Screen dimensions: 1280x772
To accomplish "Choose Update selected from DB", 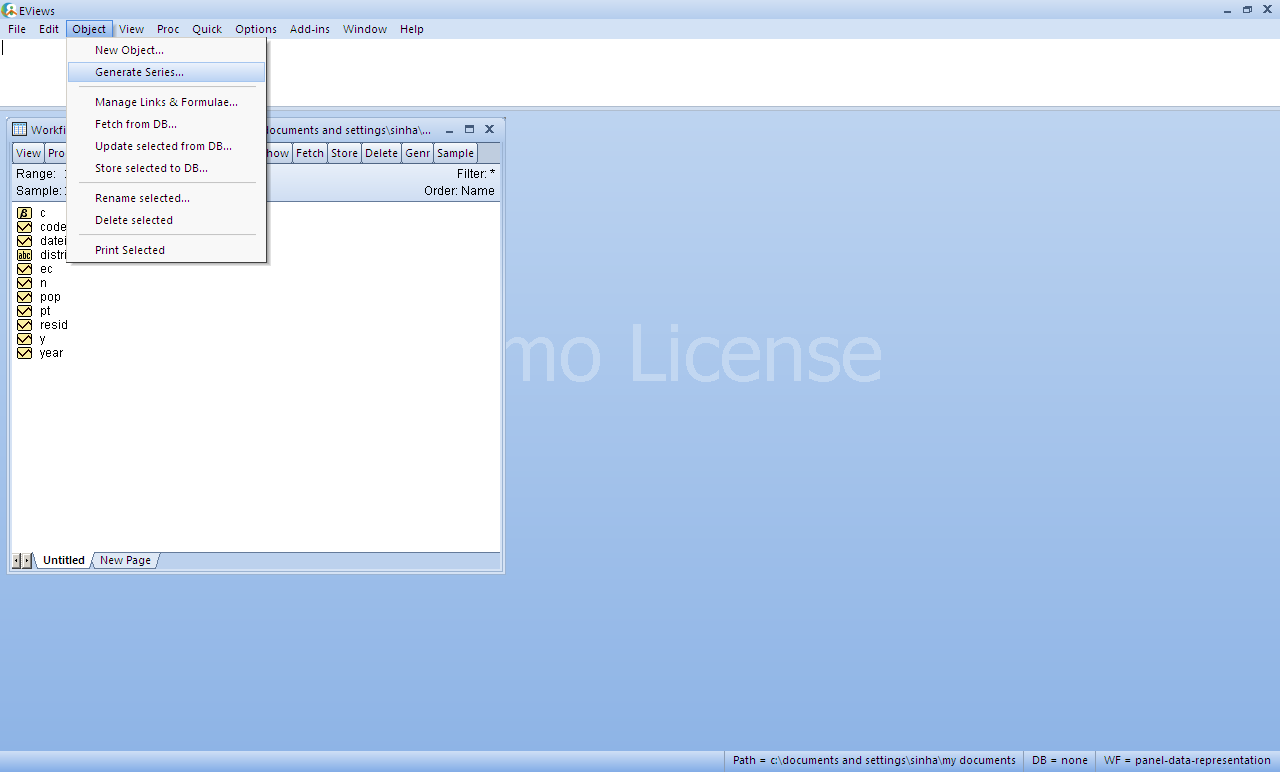I will click(x=166, y=146).
